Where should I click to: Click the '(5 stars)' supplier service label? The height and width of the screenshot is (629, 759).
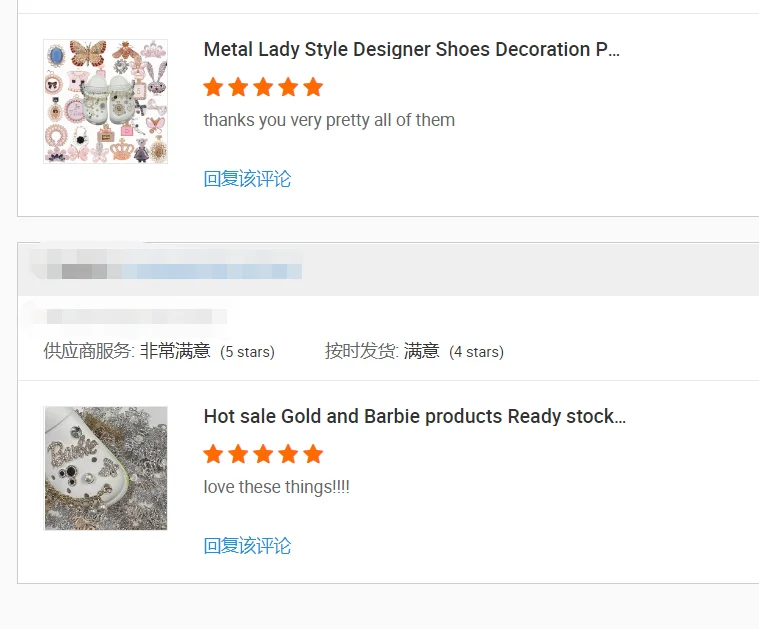coord(247,352)
